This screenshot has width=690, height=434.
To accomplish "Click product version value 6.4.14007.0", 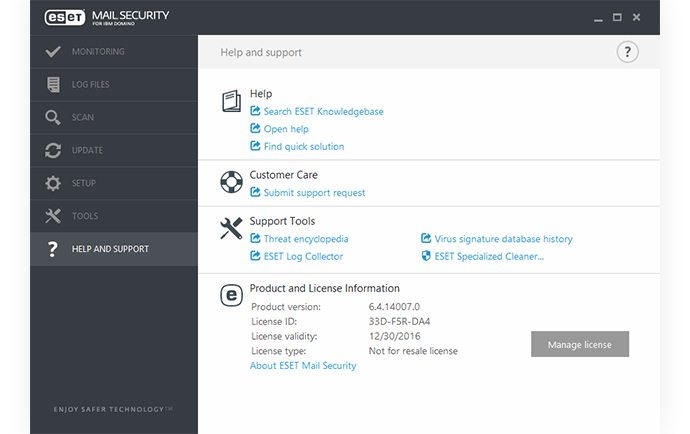I will [x=394, y=307].
